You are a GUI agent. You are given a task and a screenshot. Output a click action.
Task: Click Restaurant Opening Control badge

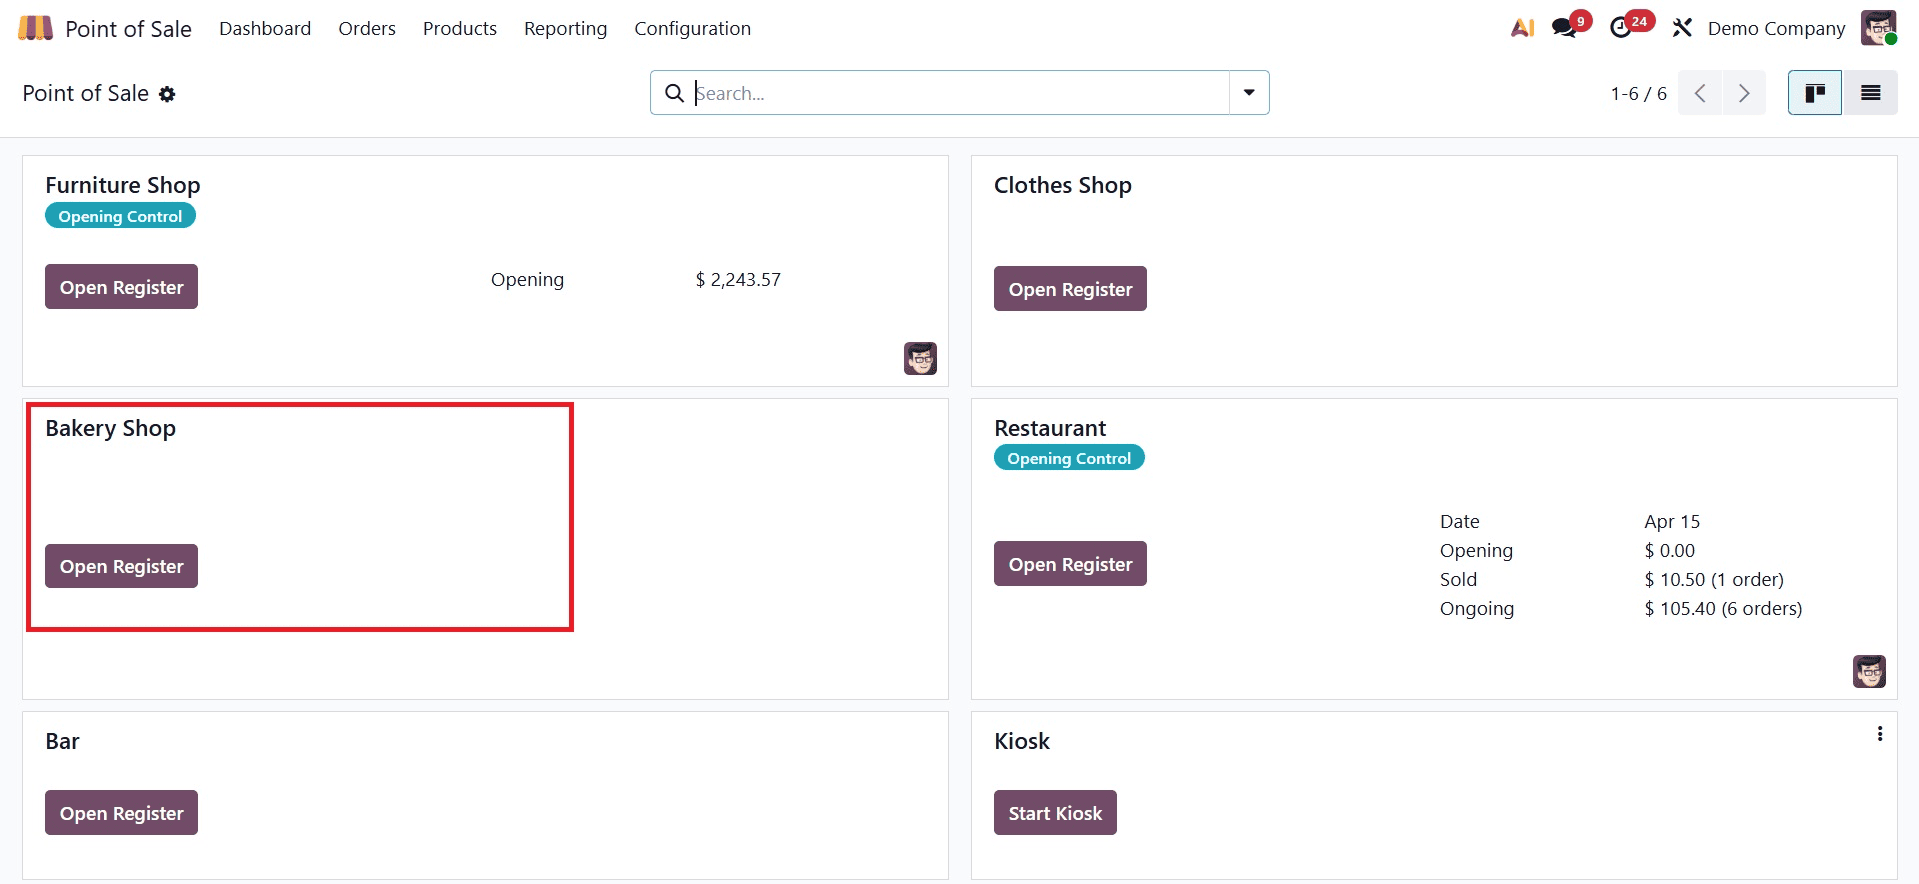1069,458
